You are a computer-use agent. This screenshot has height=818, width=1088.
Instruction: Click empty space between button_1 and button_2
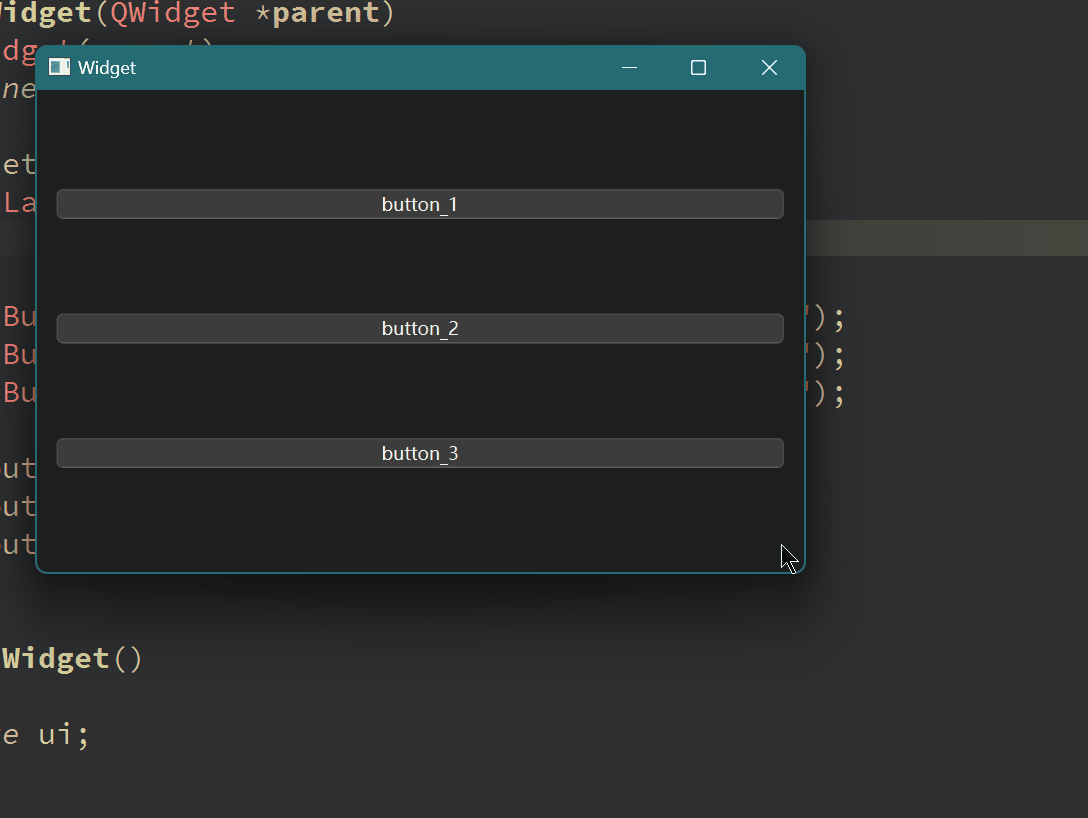[420, 266]
